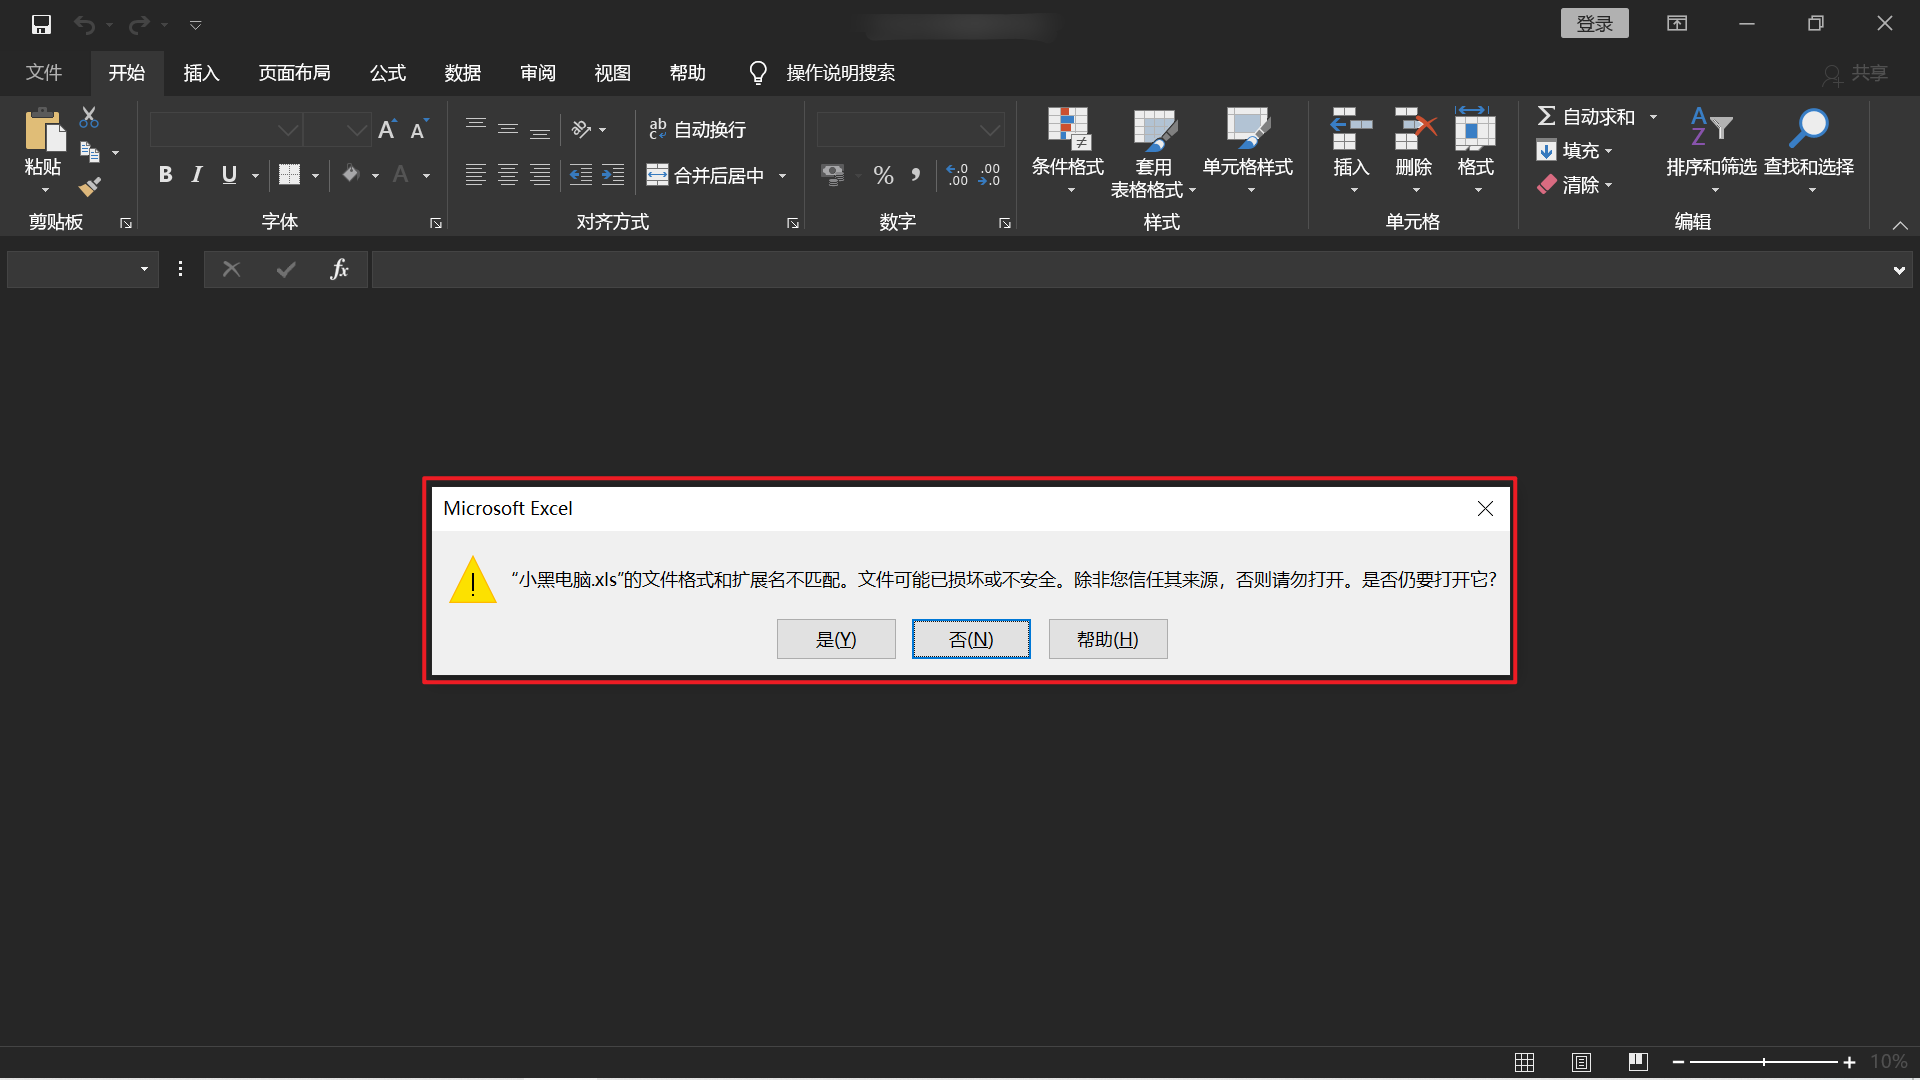
Task: Click the 帮助(H) dialog button
Action: point(1107,639)
